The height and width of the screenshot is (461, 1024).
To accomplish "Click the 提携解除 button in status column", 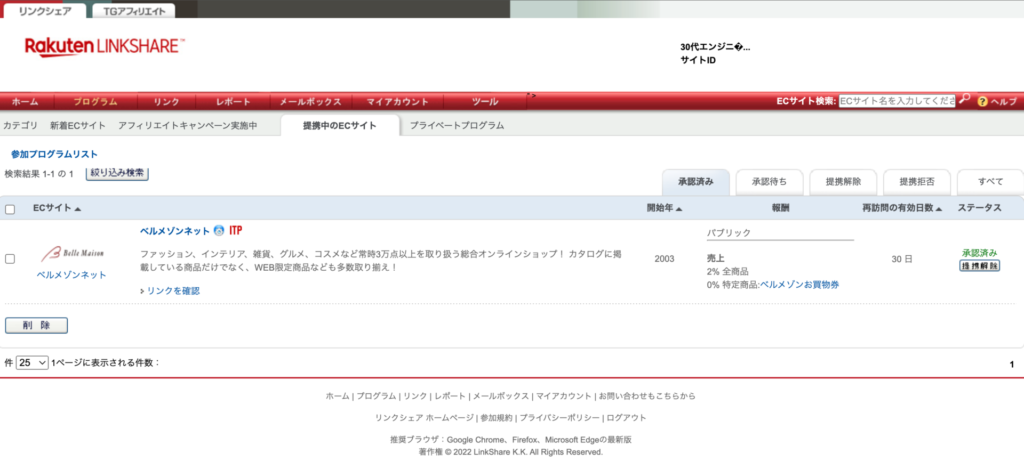I will pyautogui.click(x=980, y=267).
